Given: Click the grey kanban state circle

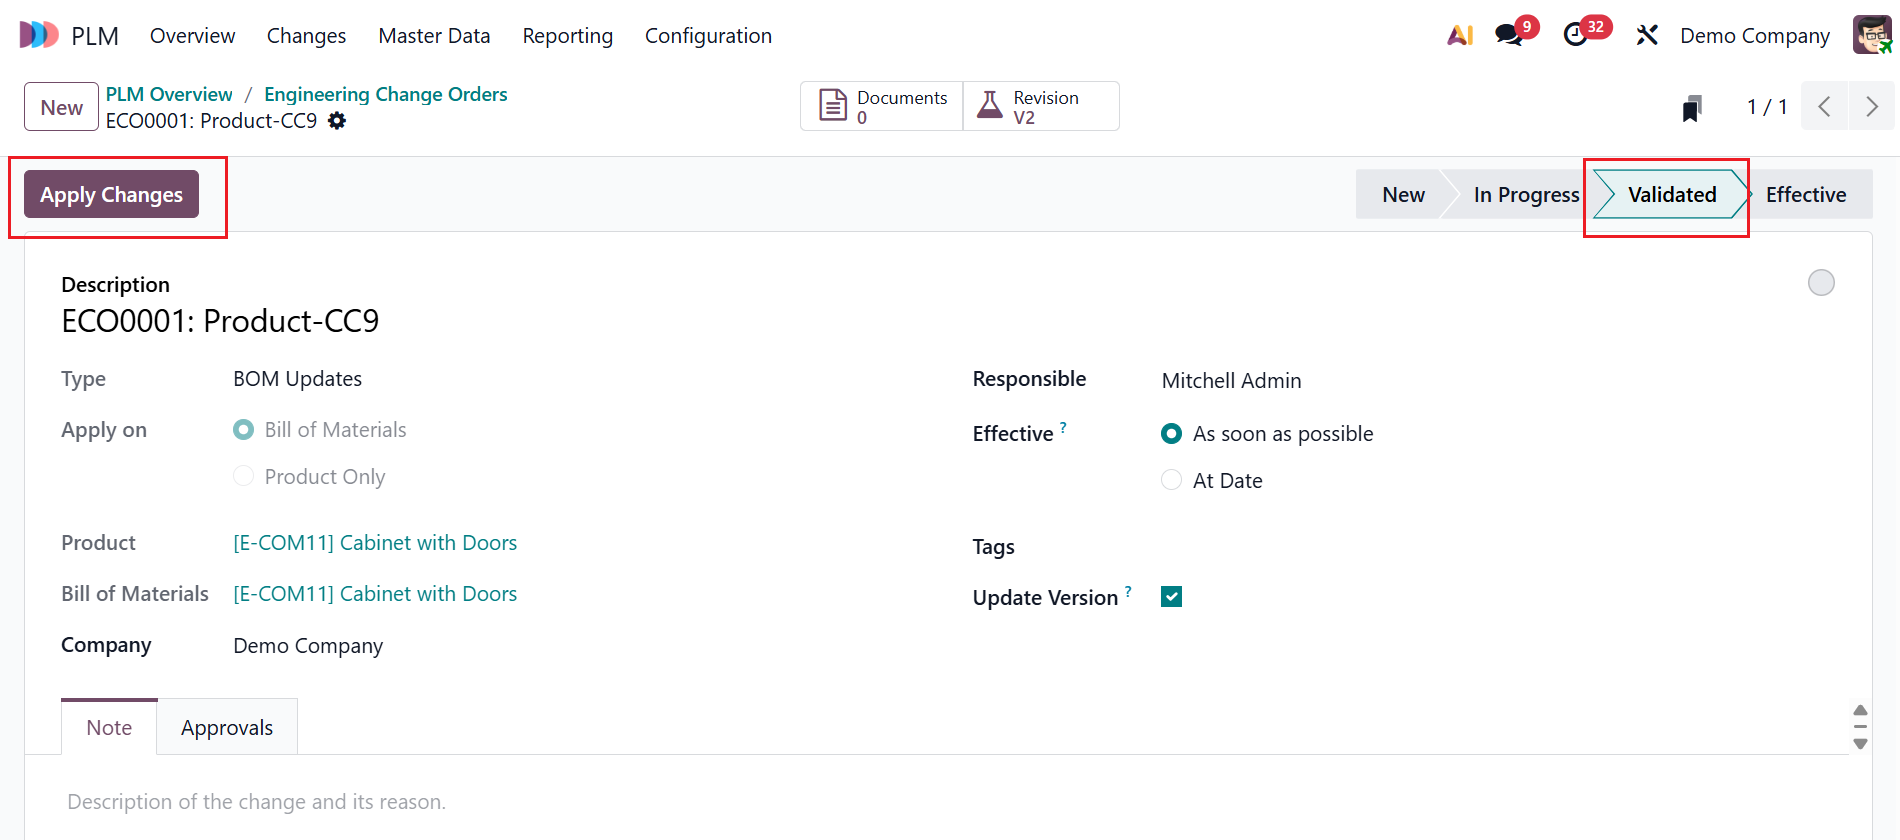Looking at the screenshot, I should coord(1821,283).
